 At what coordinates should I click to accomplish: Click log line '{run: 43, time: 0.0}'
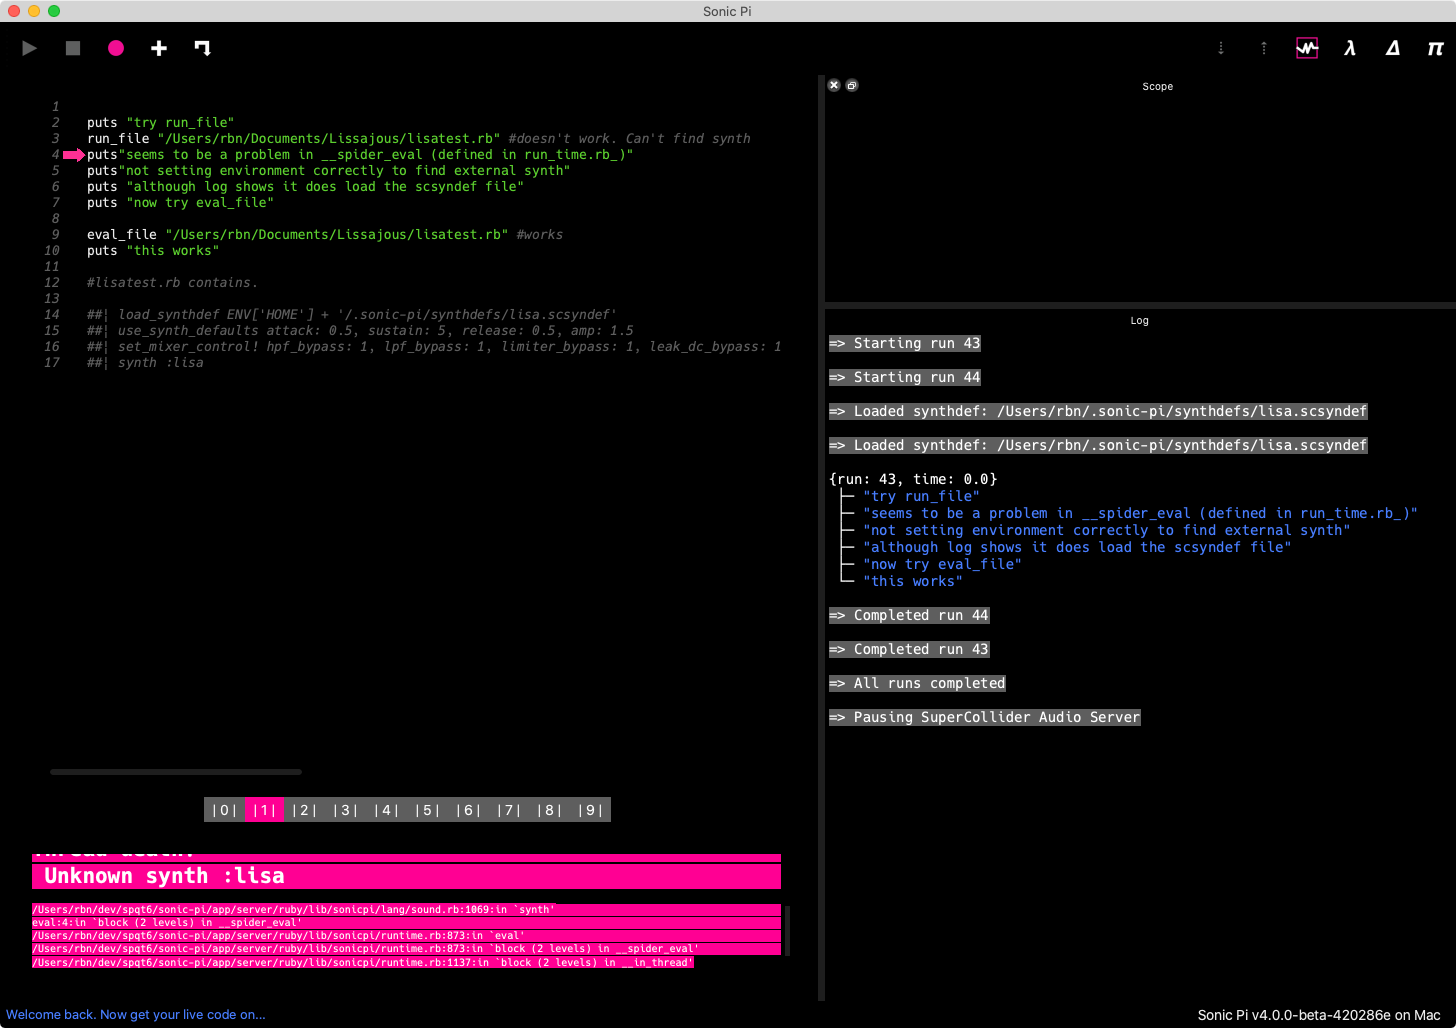(x=913, y=479)
